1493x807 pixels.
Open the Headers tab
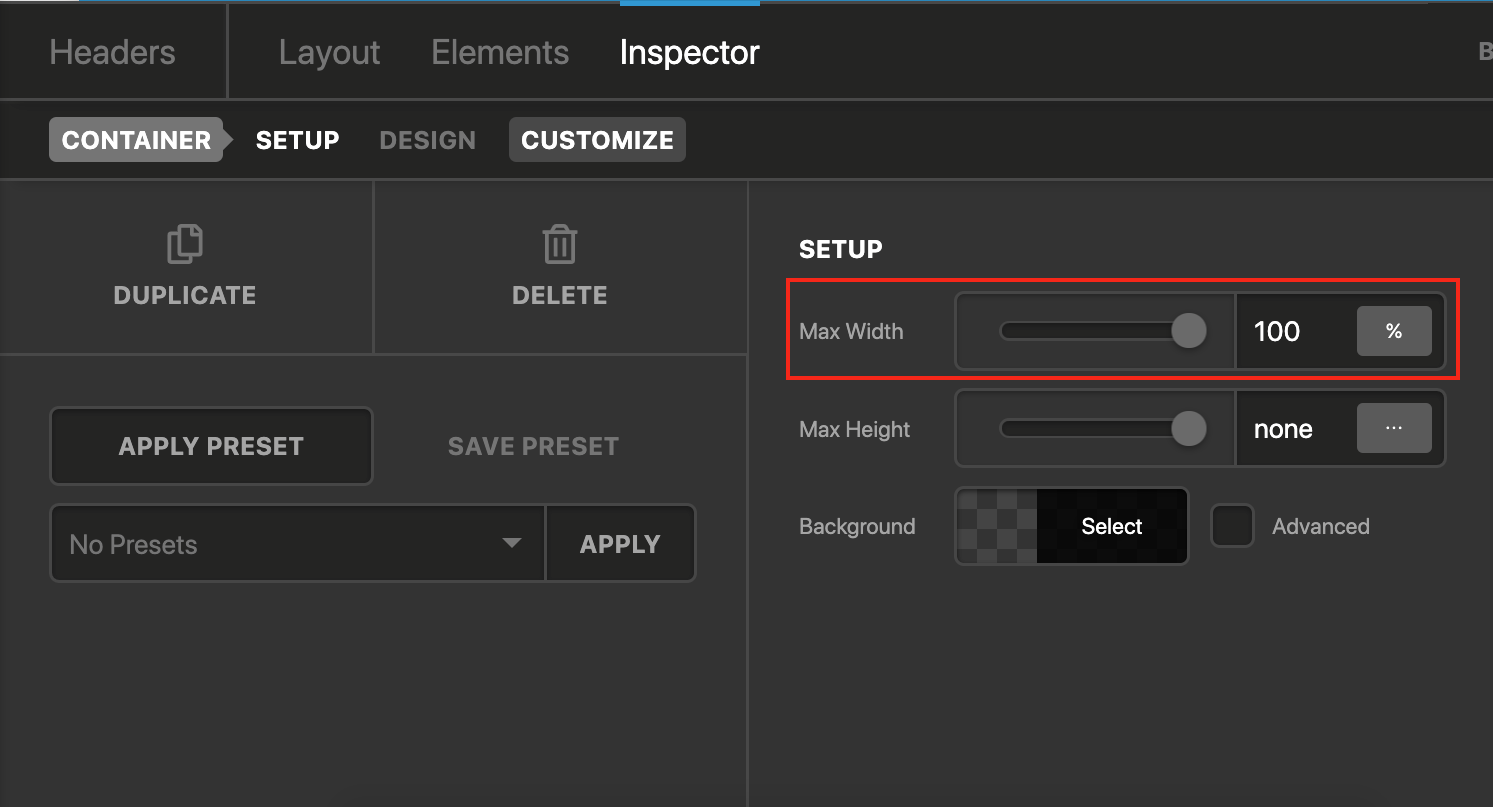(112, 52)
